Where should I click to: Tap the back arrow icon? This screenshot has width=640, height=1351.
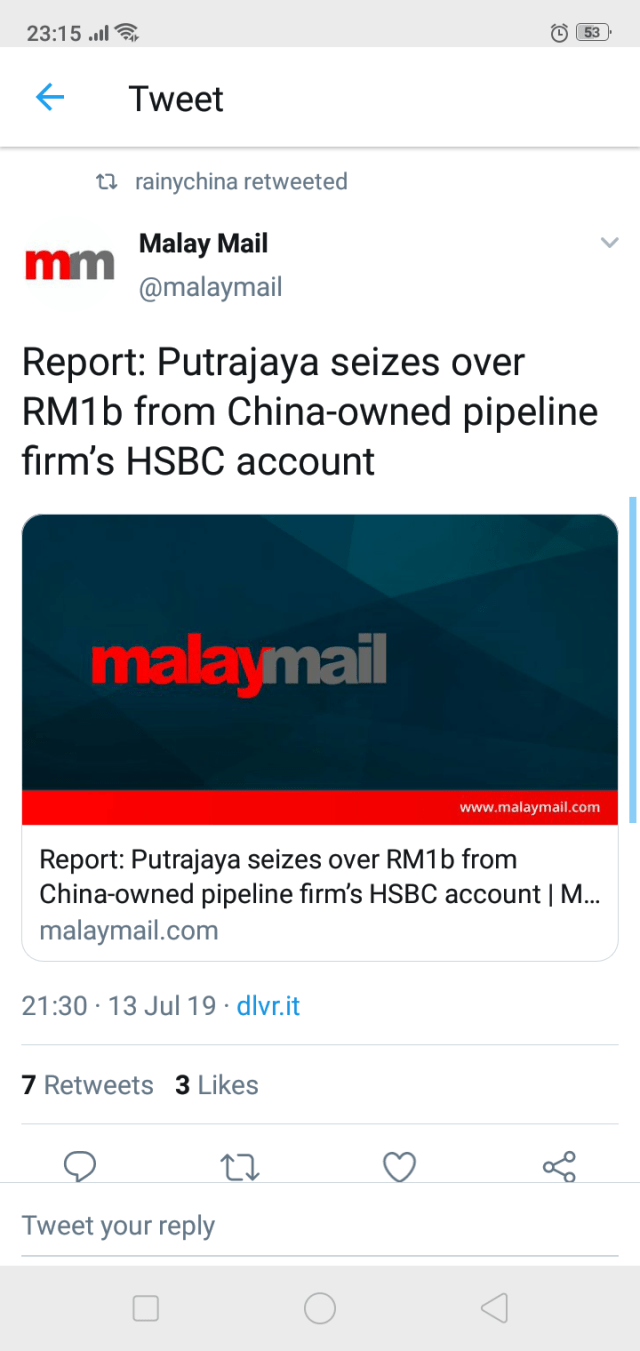50,97
